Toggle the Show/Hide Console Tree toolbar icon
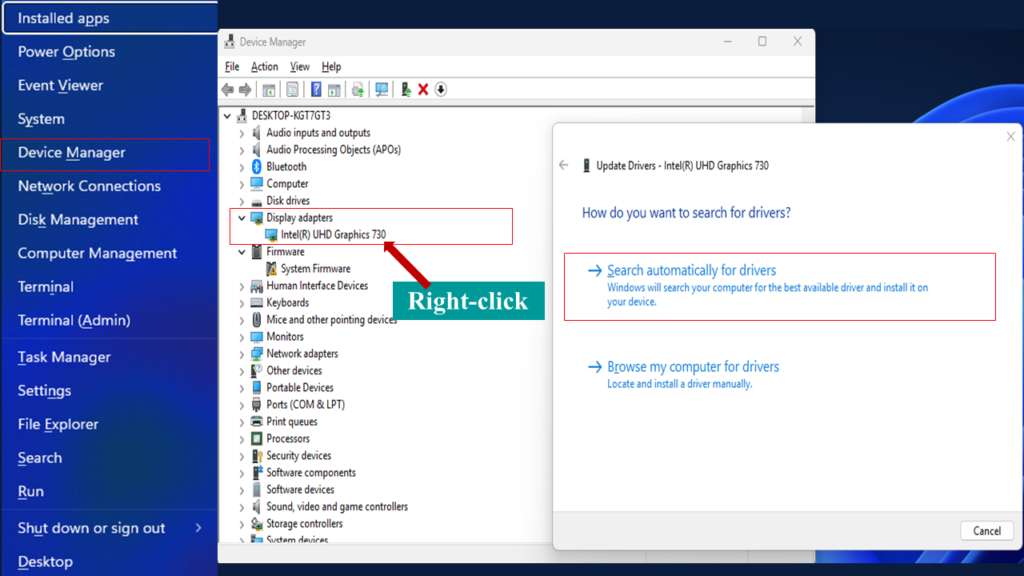 pos(268,89)
